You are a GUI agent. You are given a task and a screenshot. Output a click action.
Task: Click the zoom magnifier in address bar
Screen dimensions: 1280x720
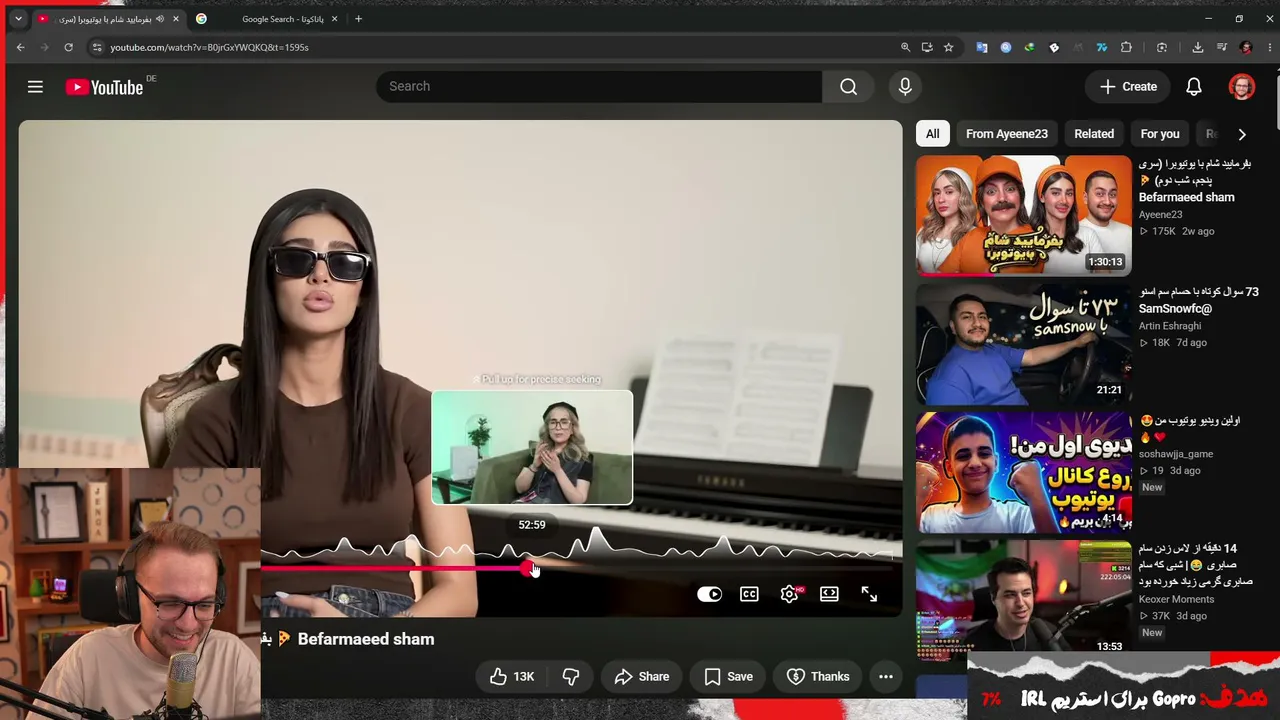point(905,47)
